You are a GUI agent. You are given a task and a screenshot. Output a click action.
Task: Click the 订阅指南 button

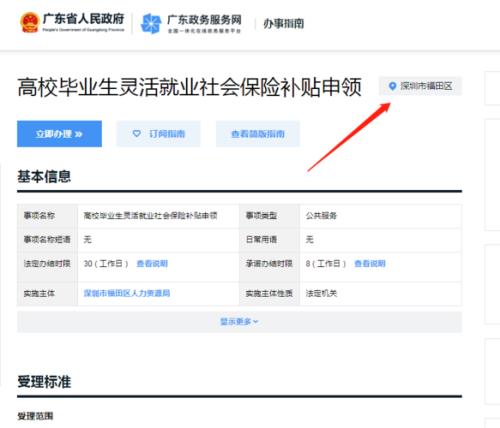[158, 134]
